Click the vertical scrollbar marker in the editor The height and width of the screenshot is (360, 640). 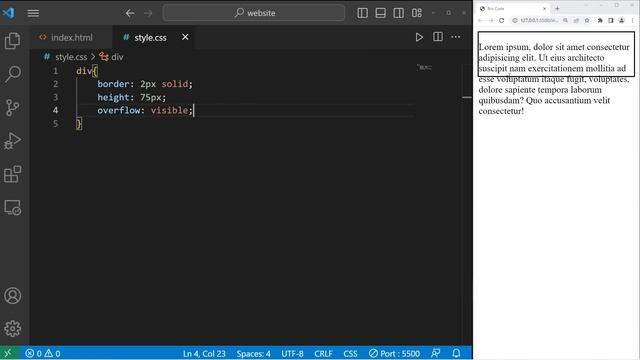(467, 97)
